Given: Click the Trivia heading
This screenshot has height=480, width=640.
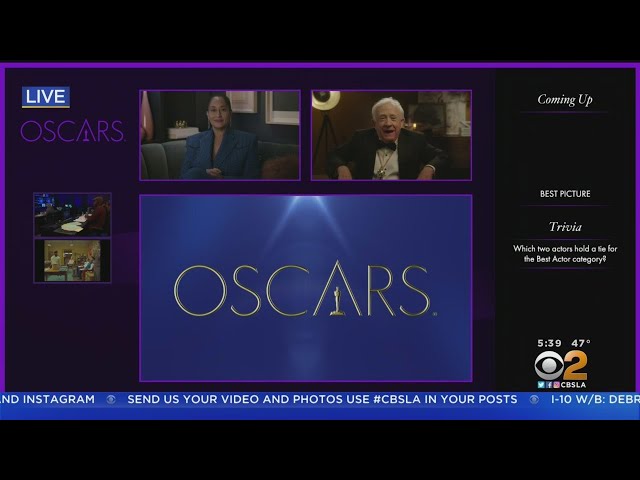Looking at the screenshot, I should pyautogui.click(x=565, y=227).
